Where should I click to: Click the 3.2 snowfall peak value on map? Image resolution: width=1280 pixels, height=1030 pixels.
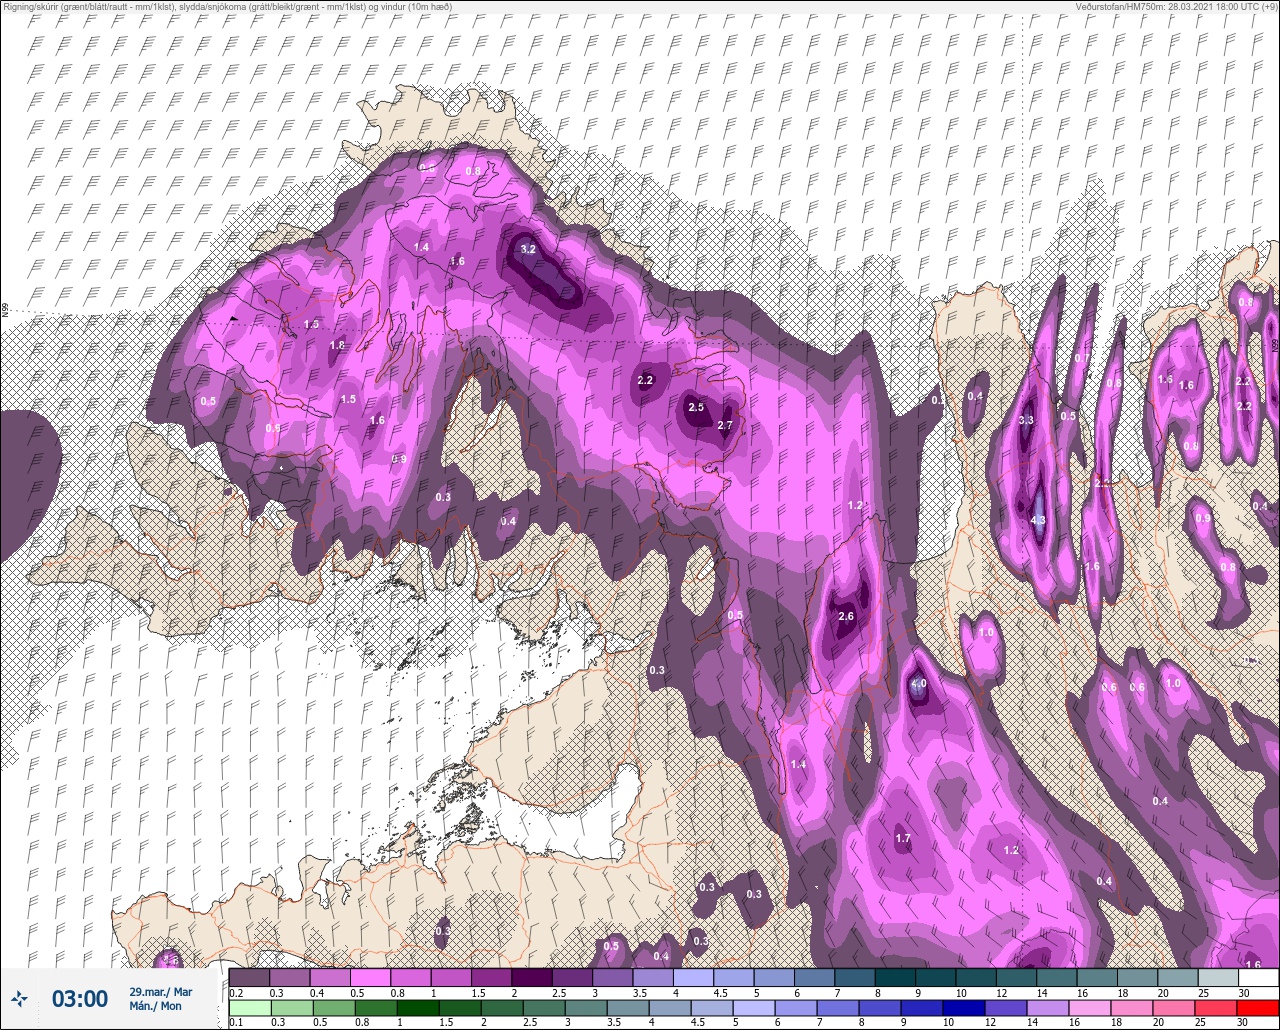529,249
